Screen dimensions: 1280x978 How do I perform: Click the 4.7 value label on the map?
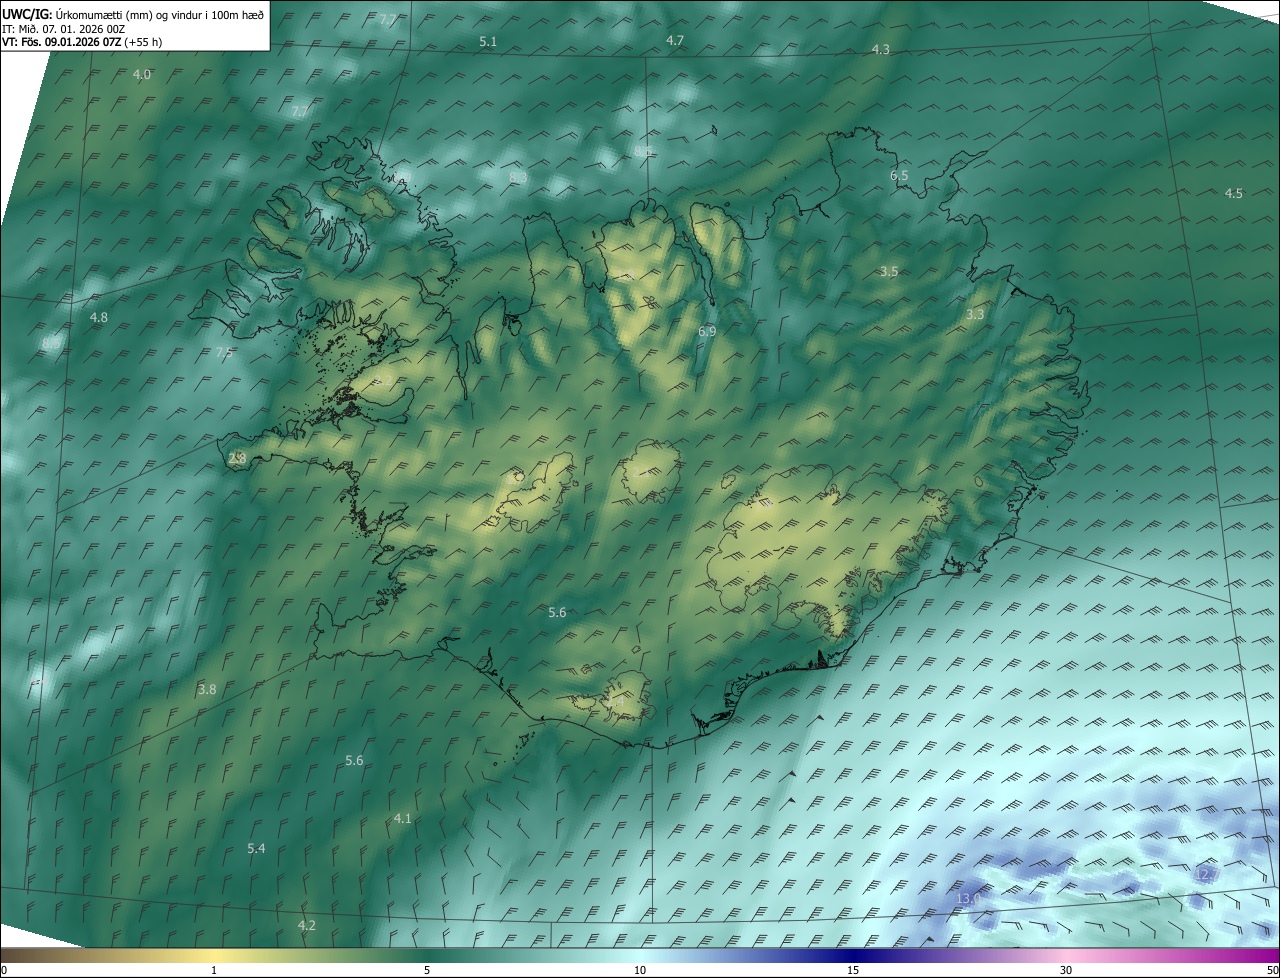[675, 40]
